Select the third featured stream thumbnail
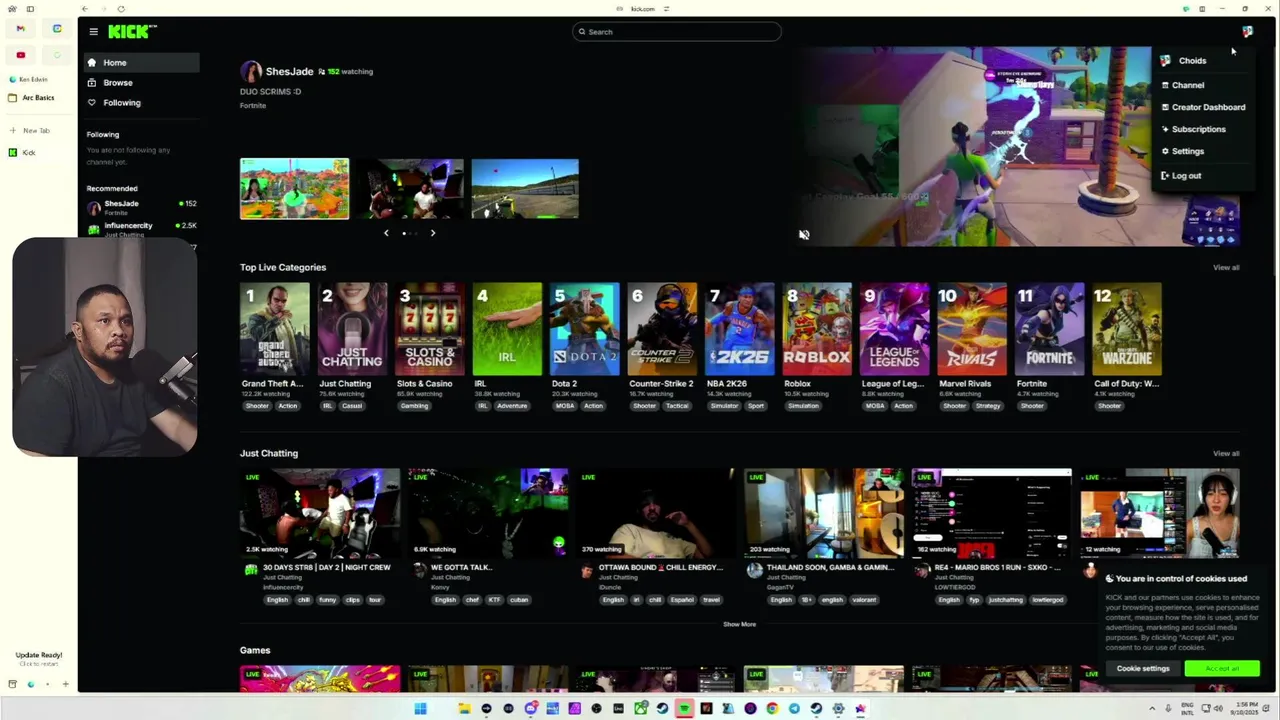 tap(525, 188)
